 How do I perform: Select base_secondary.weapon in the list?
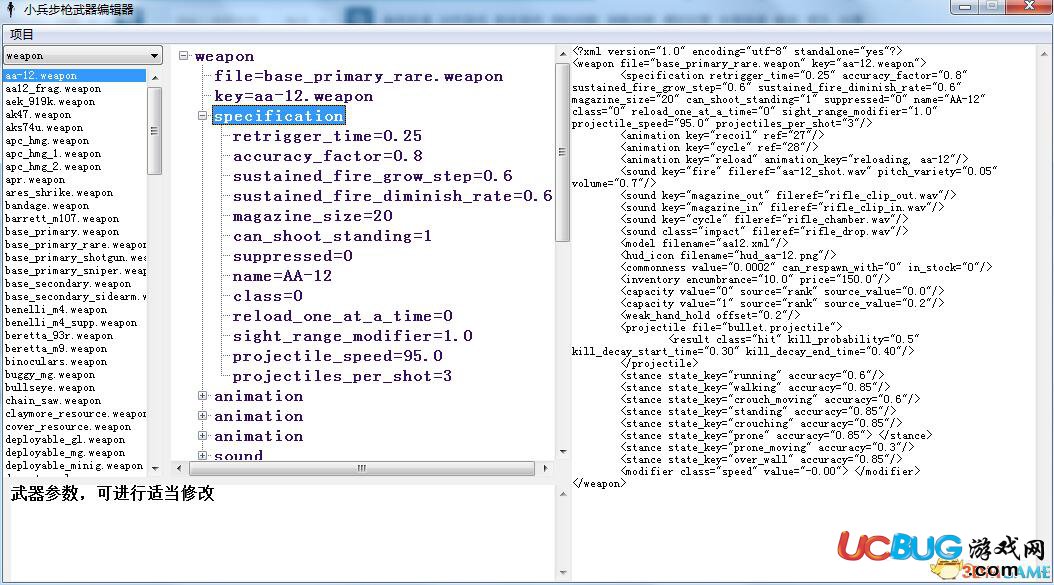(x=68, y=284)
